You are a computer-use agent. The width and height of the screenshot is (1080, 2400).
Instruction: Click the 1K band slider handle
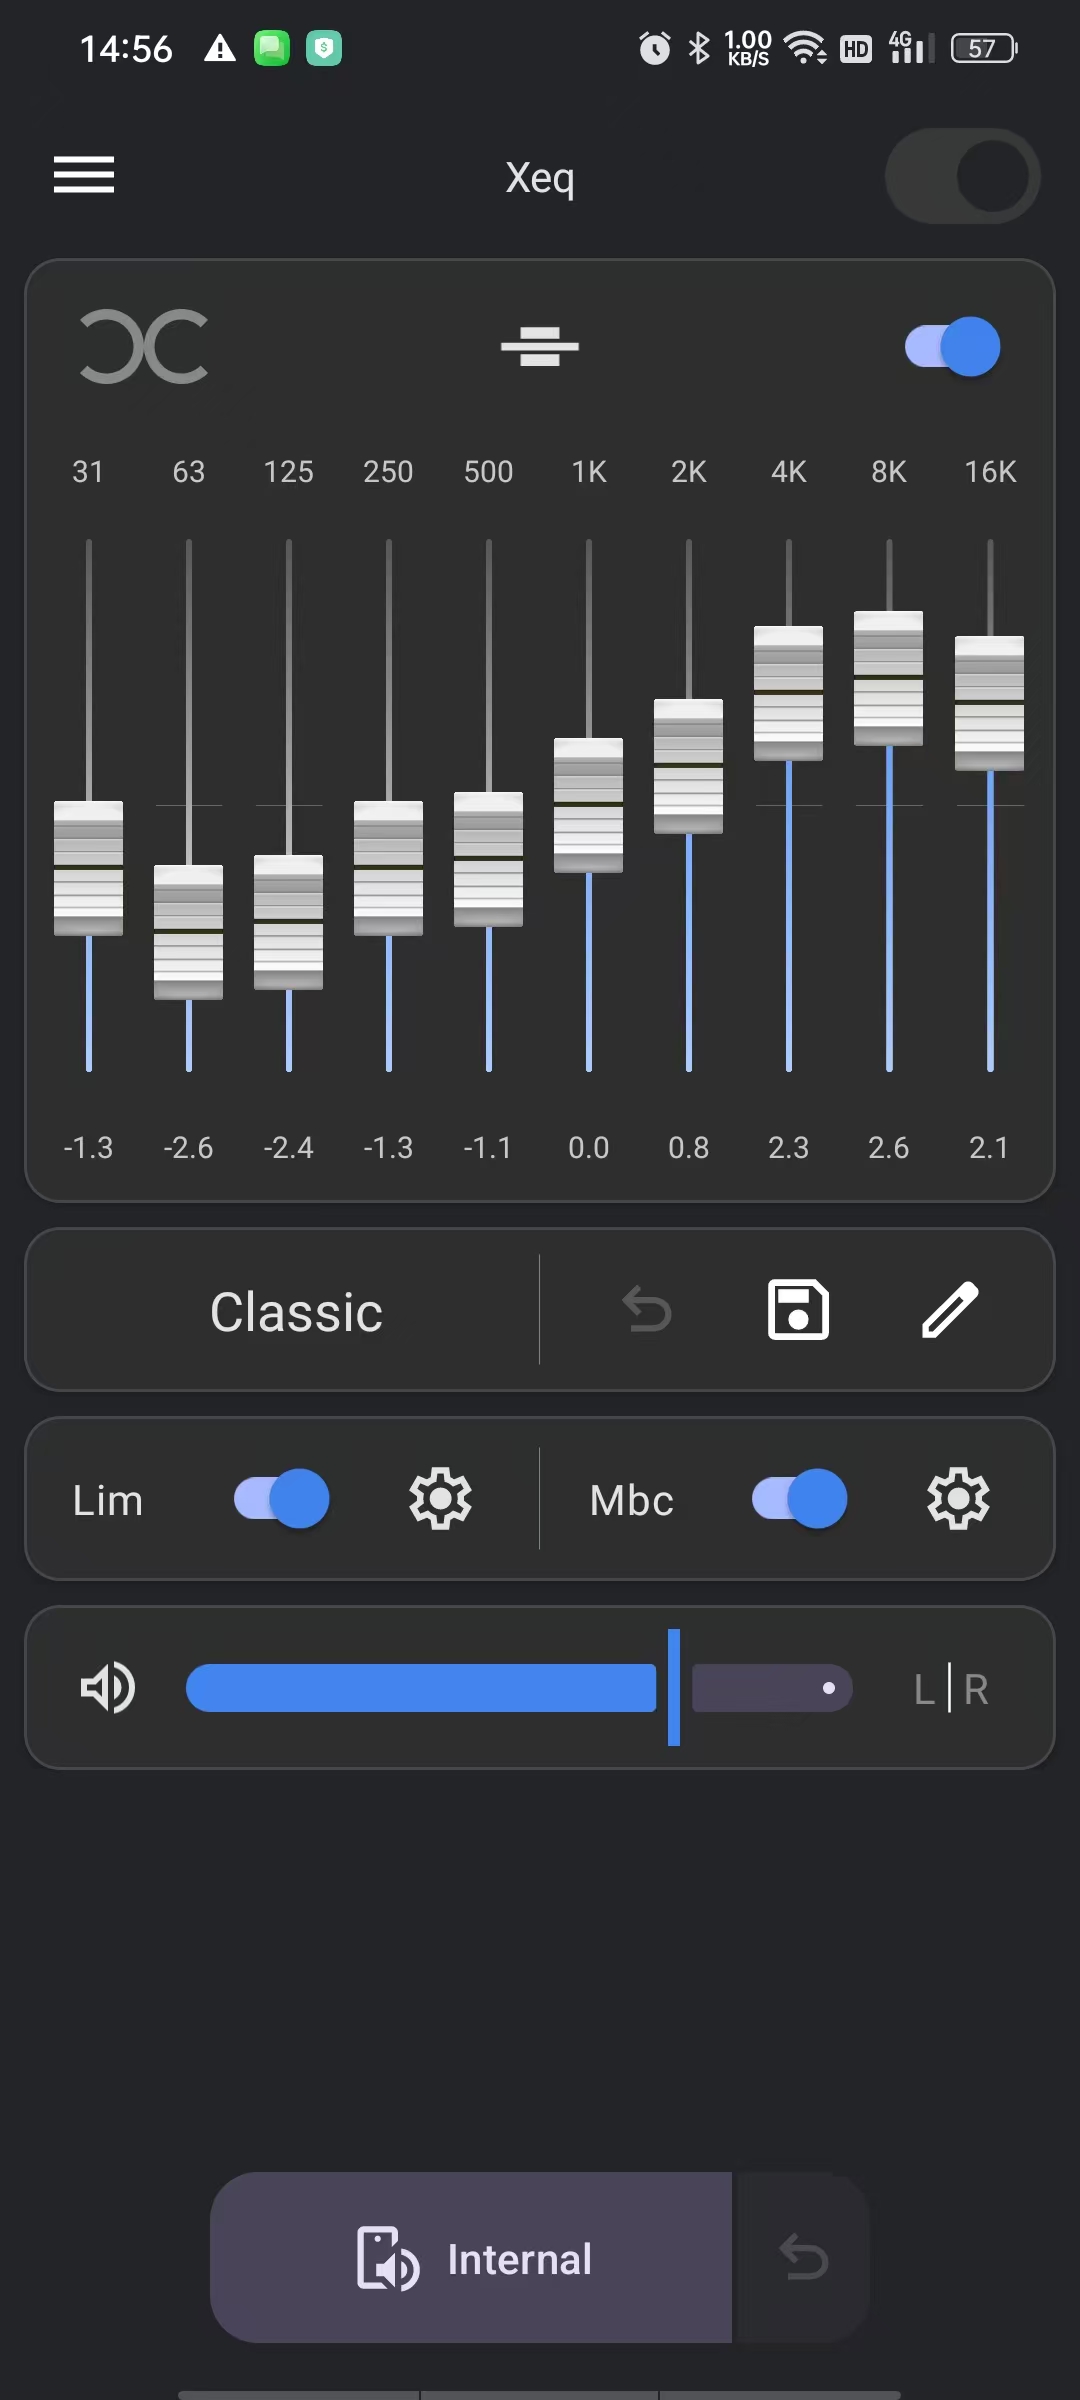coord(588,805)
